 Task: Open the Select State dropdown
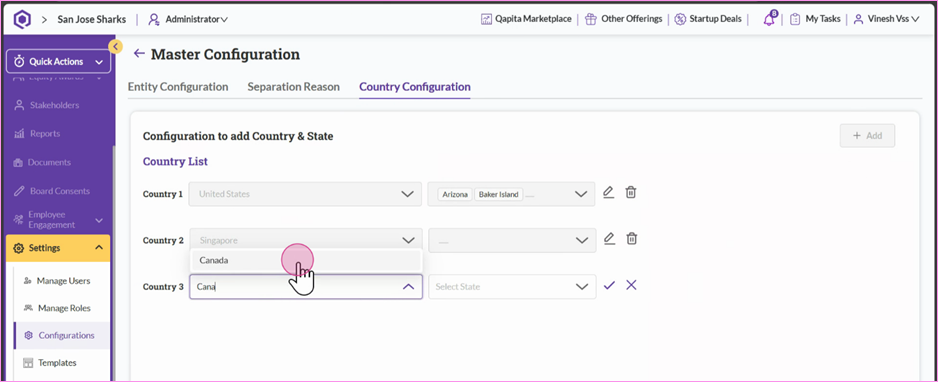[x=513, y=287]
